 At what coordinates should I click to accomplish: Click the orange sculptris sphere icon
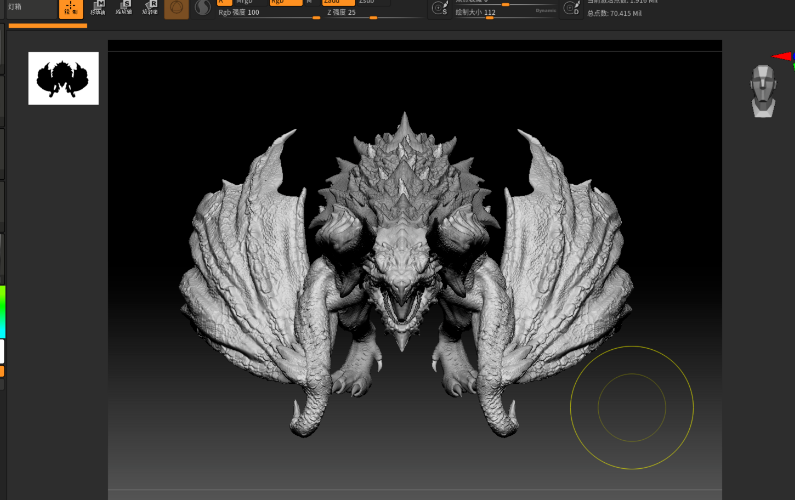point(176,9)
